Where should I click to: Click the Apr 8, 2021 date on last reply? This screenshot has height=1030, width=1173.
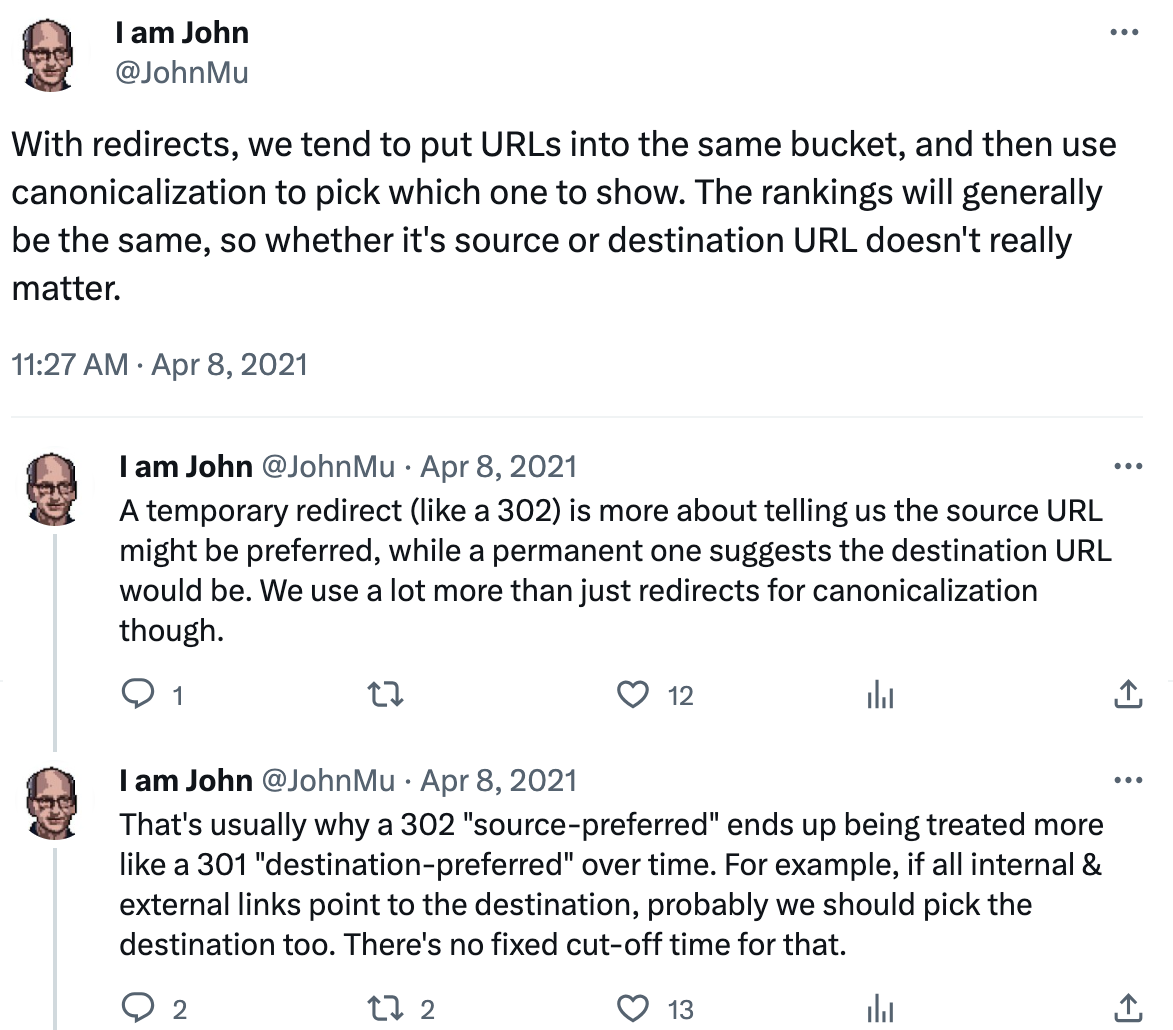pyautogui.click(x=498, y=780)
